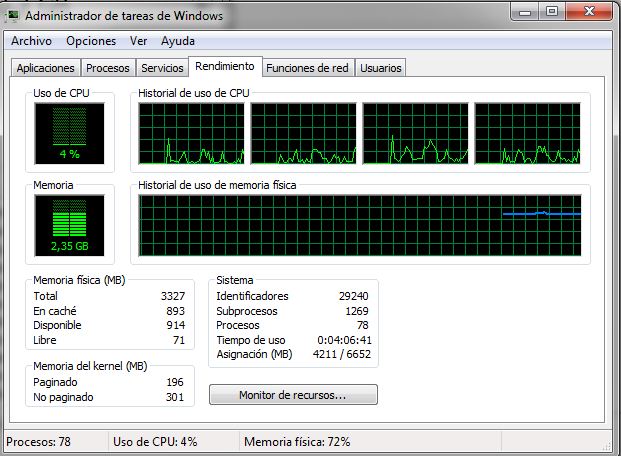
Task: Open Monitor de recursos button
Action: (x=293, y=395)
